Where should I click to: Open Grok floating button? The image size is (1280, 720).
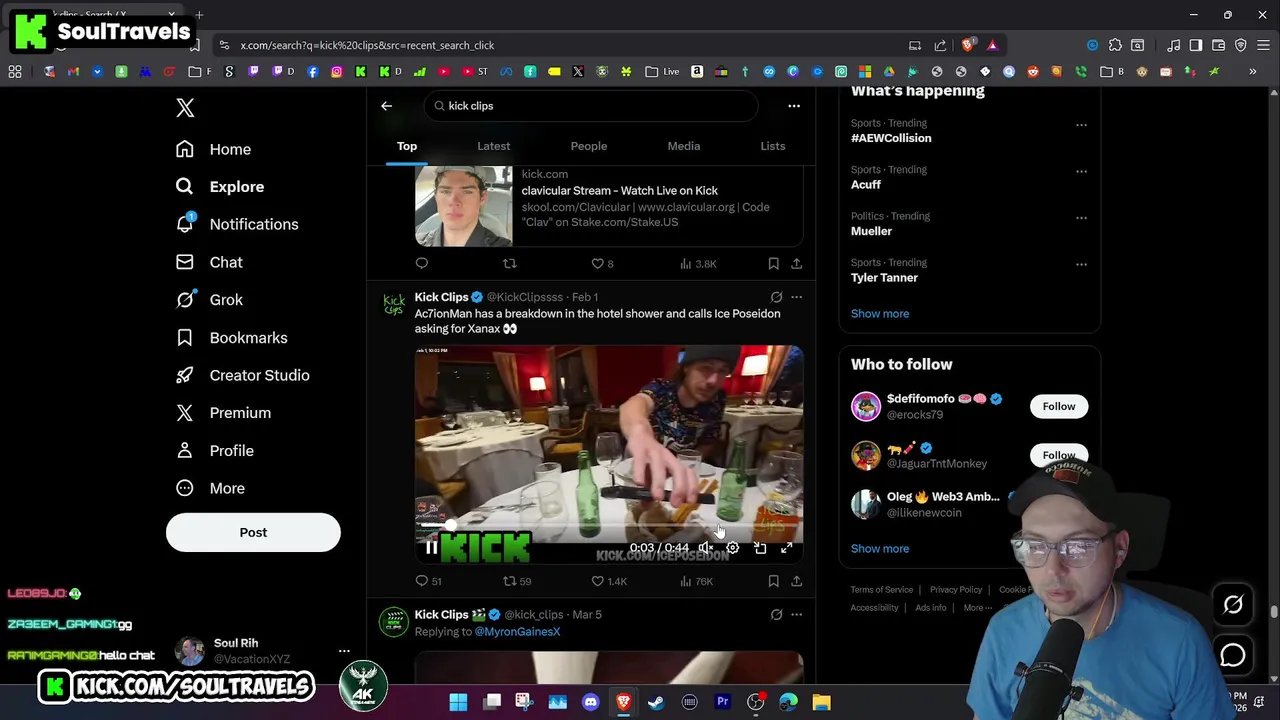1233,604
